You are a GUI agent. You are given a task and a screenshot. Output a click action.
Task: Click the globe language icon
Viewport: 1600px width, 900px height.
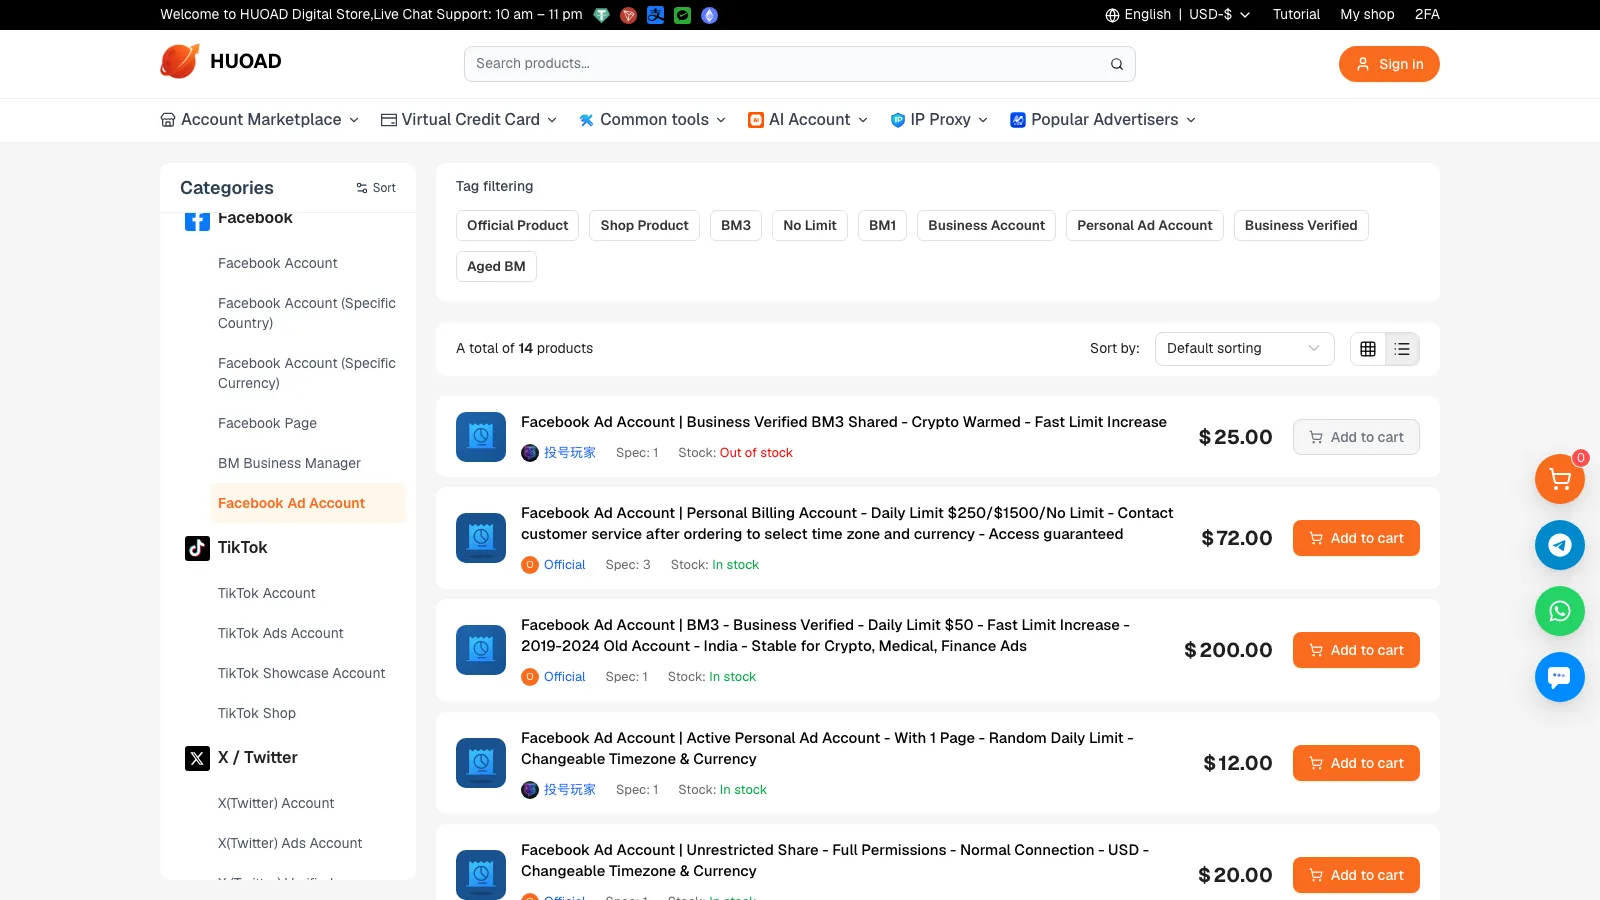click(1112, 15)
